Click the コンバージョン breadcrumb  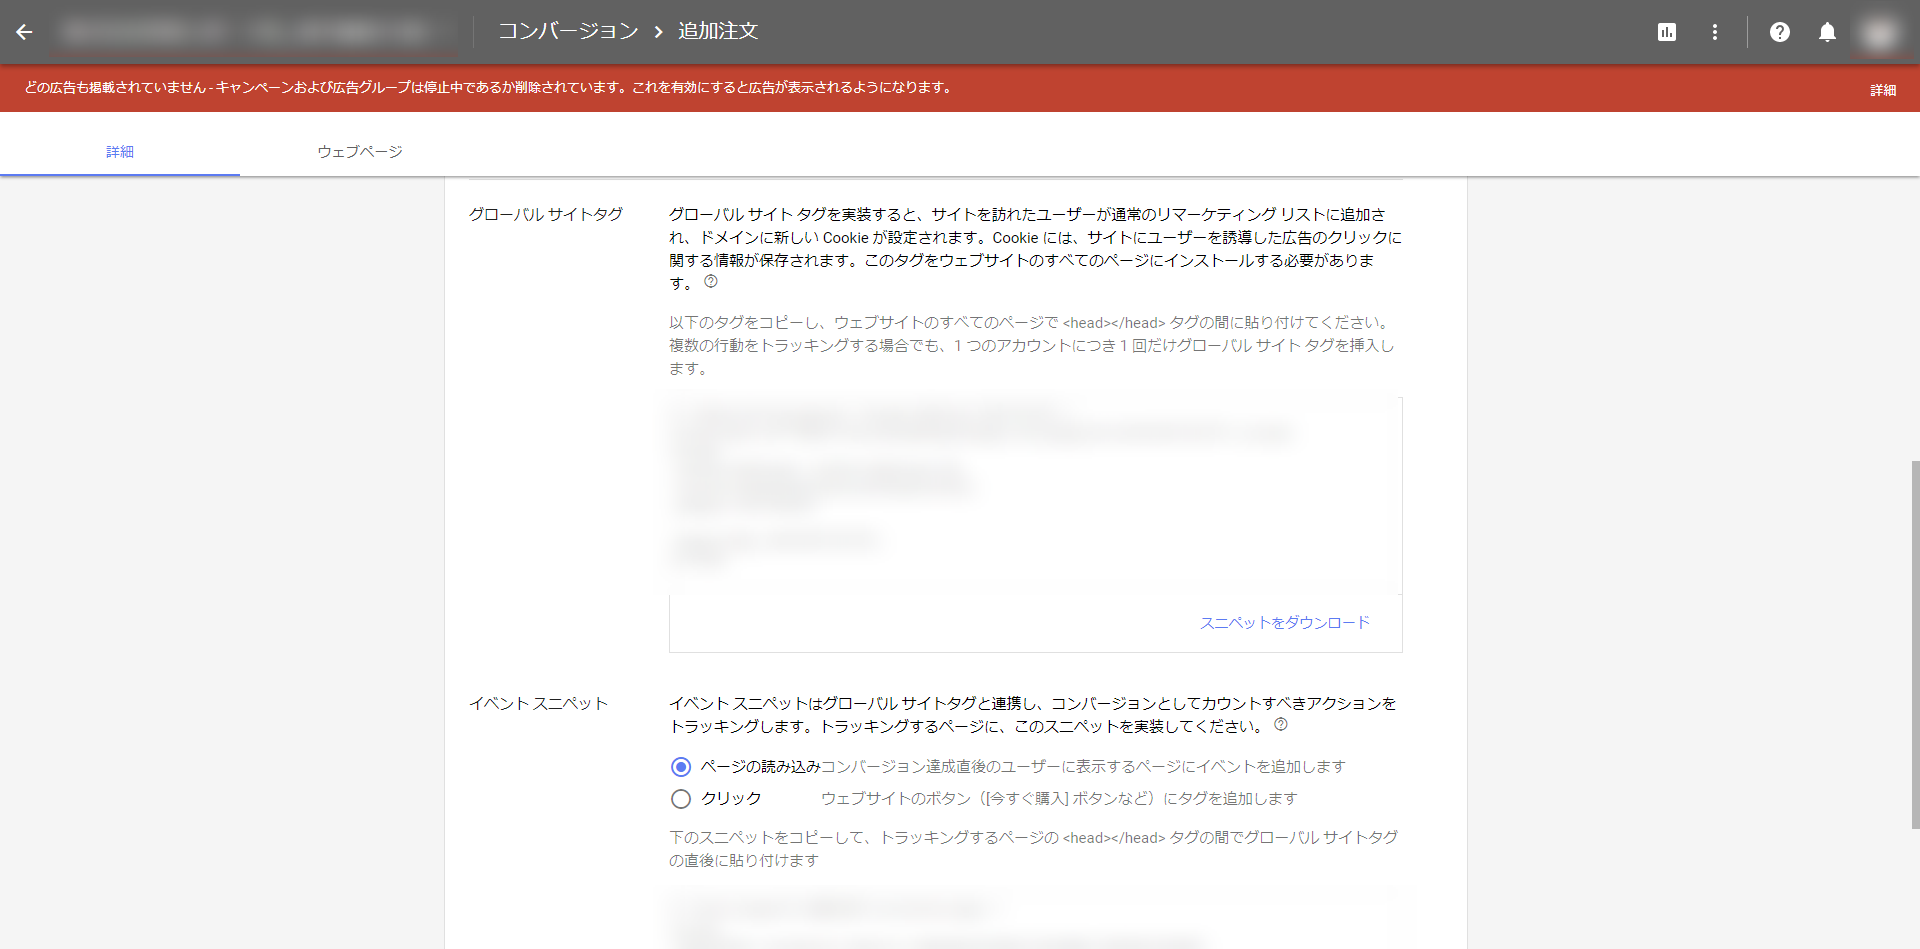tap(568, 32)
